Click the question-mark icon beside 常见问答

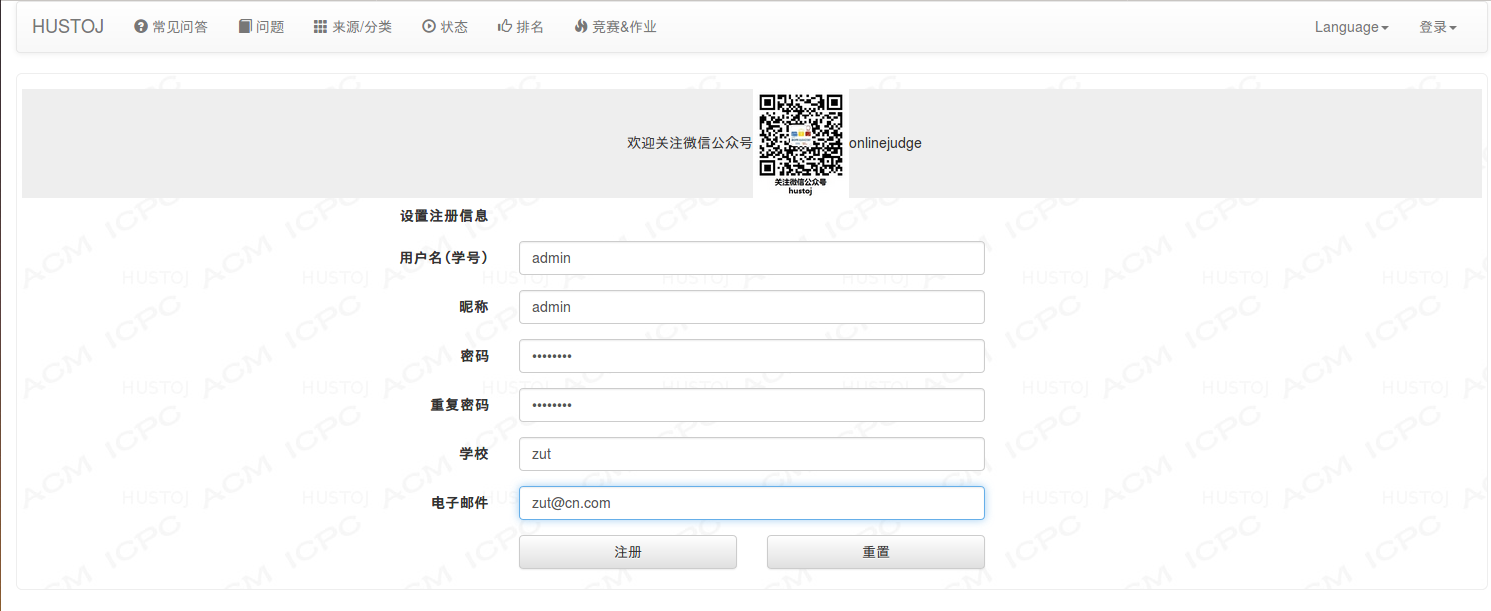pyautogui.click(x=141, y=27)
